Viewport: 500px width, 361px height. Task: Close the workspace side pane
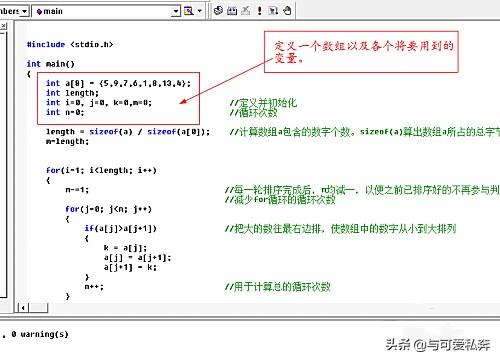(x=3, y=26)
